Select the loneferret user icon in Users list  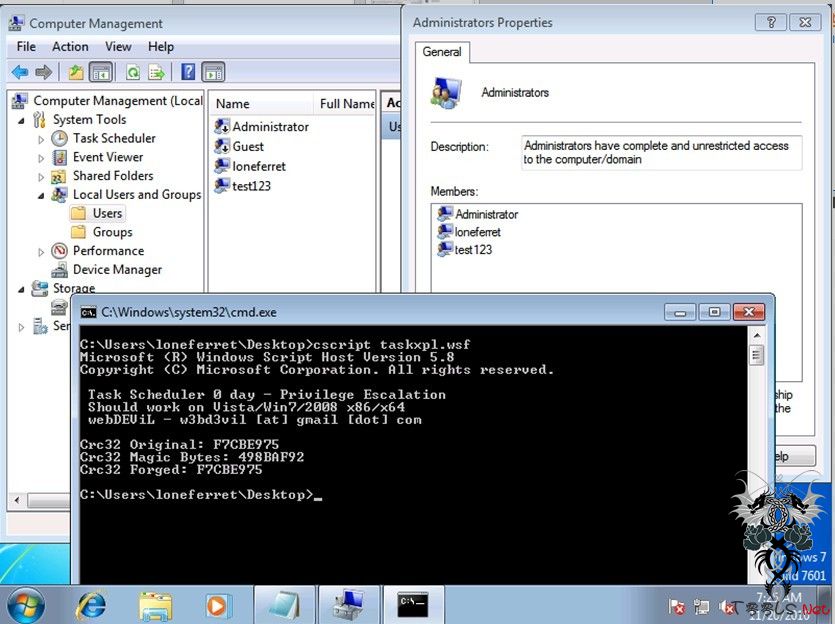click(x=222, y=166)
